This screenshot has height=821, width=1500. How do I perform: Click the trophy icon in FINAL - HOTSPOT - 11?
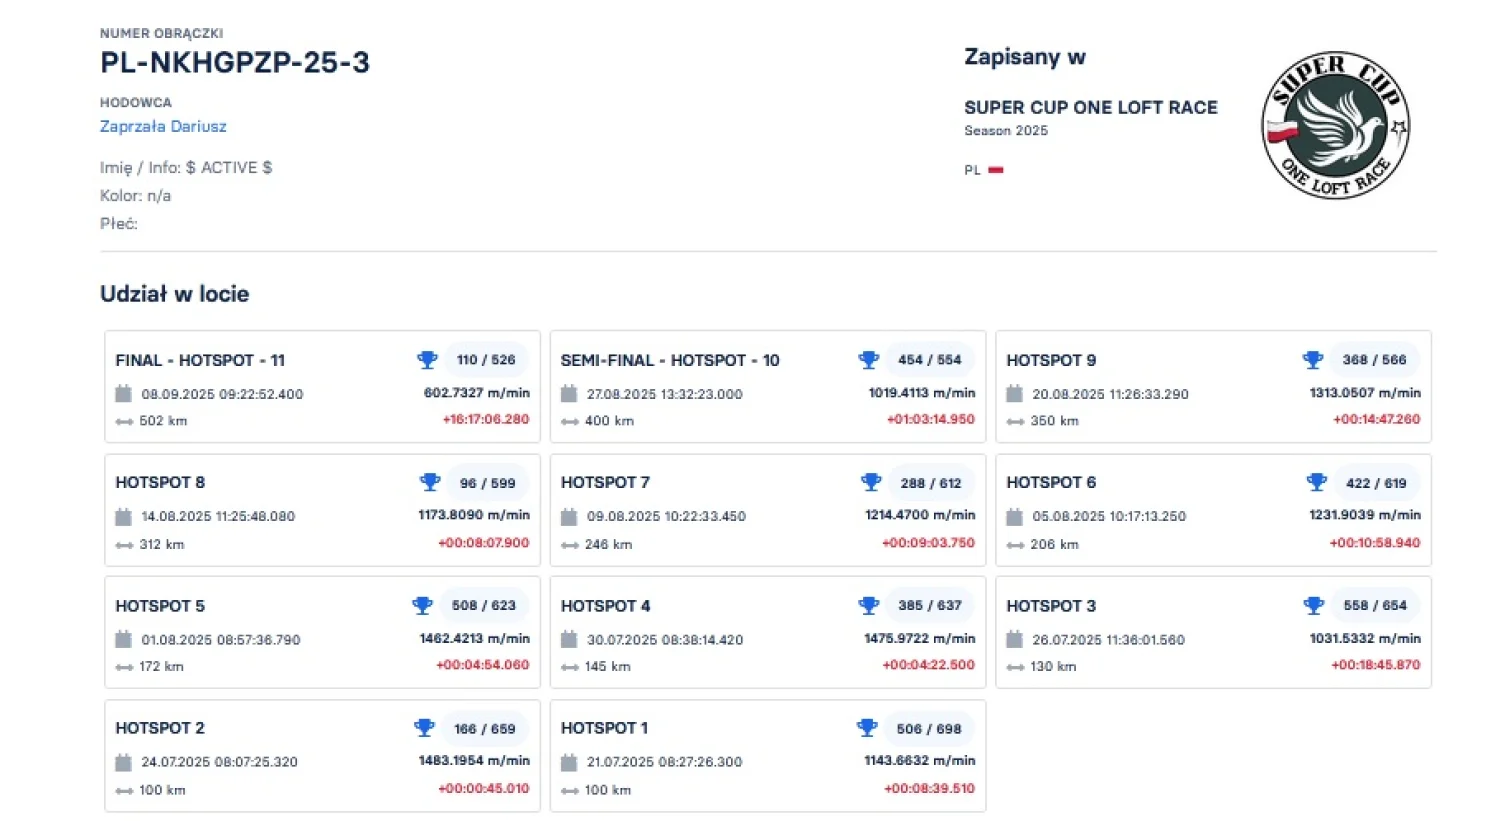pos(427,360)
